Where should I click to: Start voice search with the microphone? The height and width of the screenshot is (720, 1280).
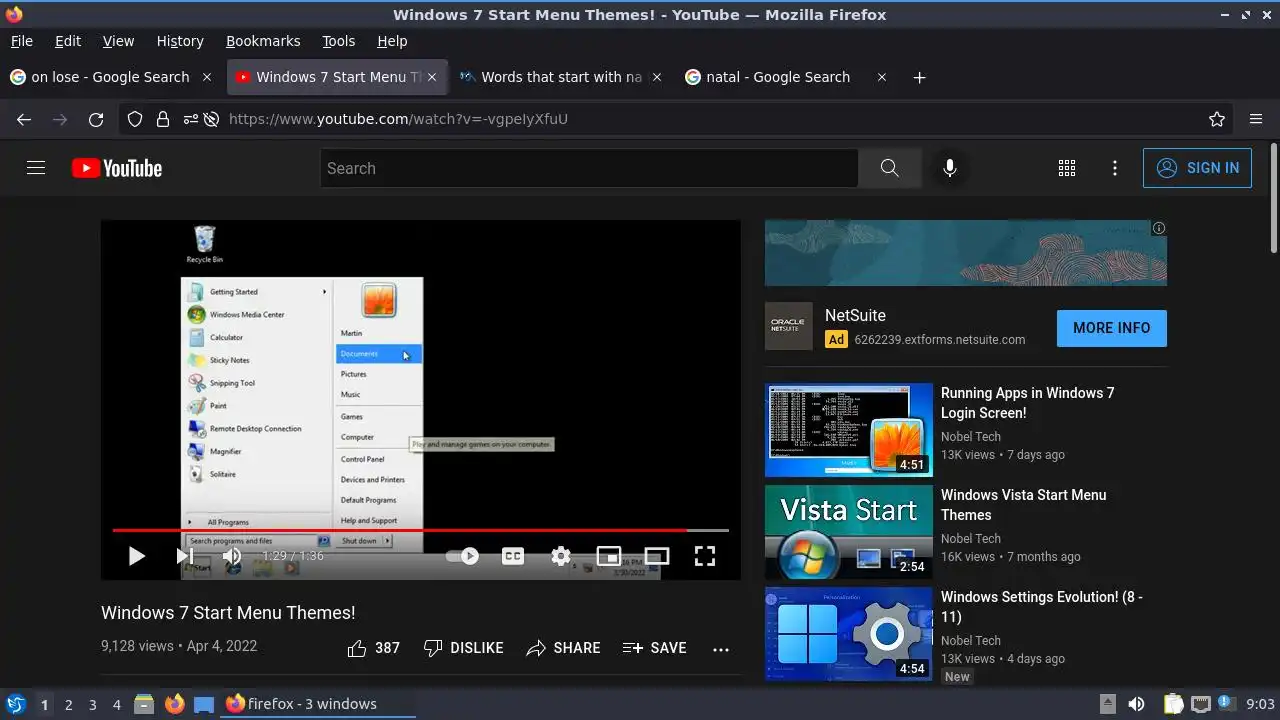point(950,168)
